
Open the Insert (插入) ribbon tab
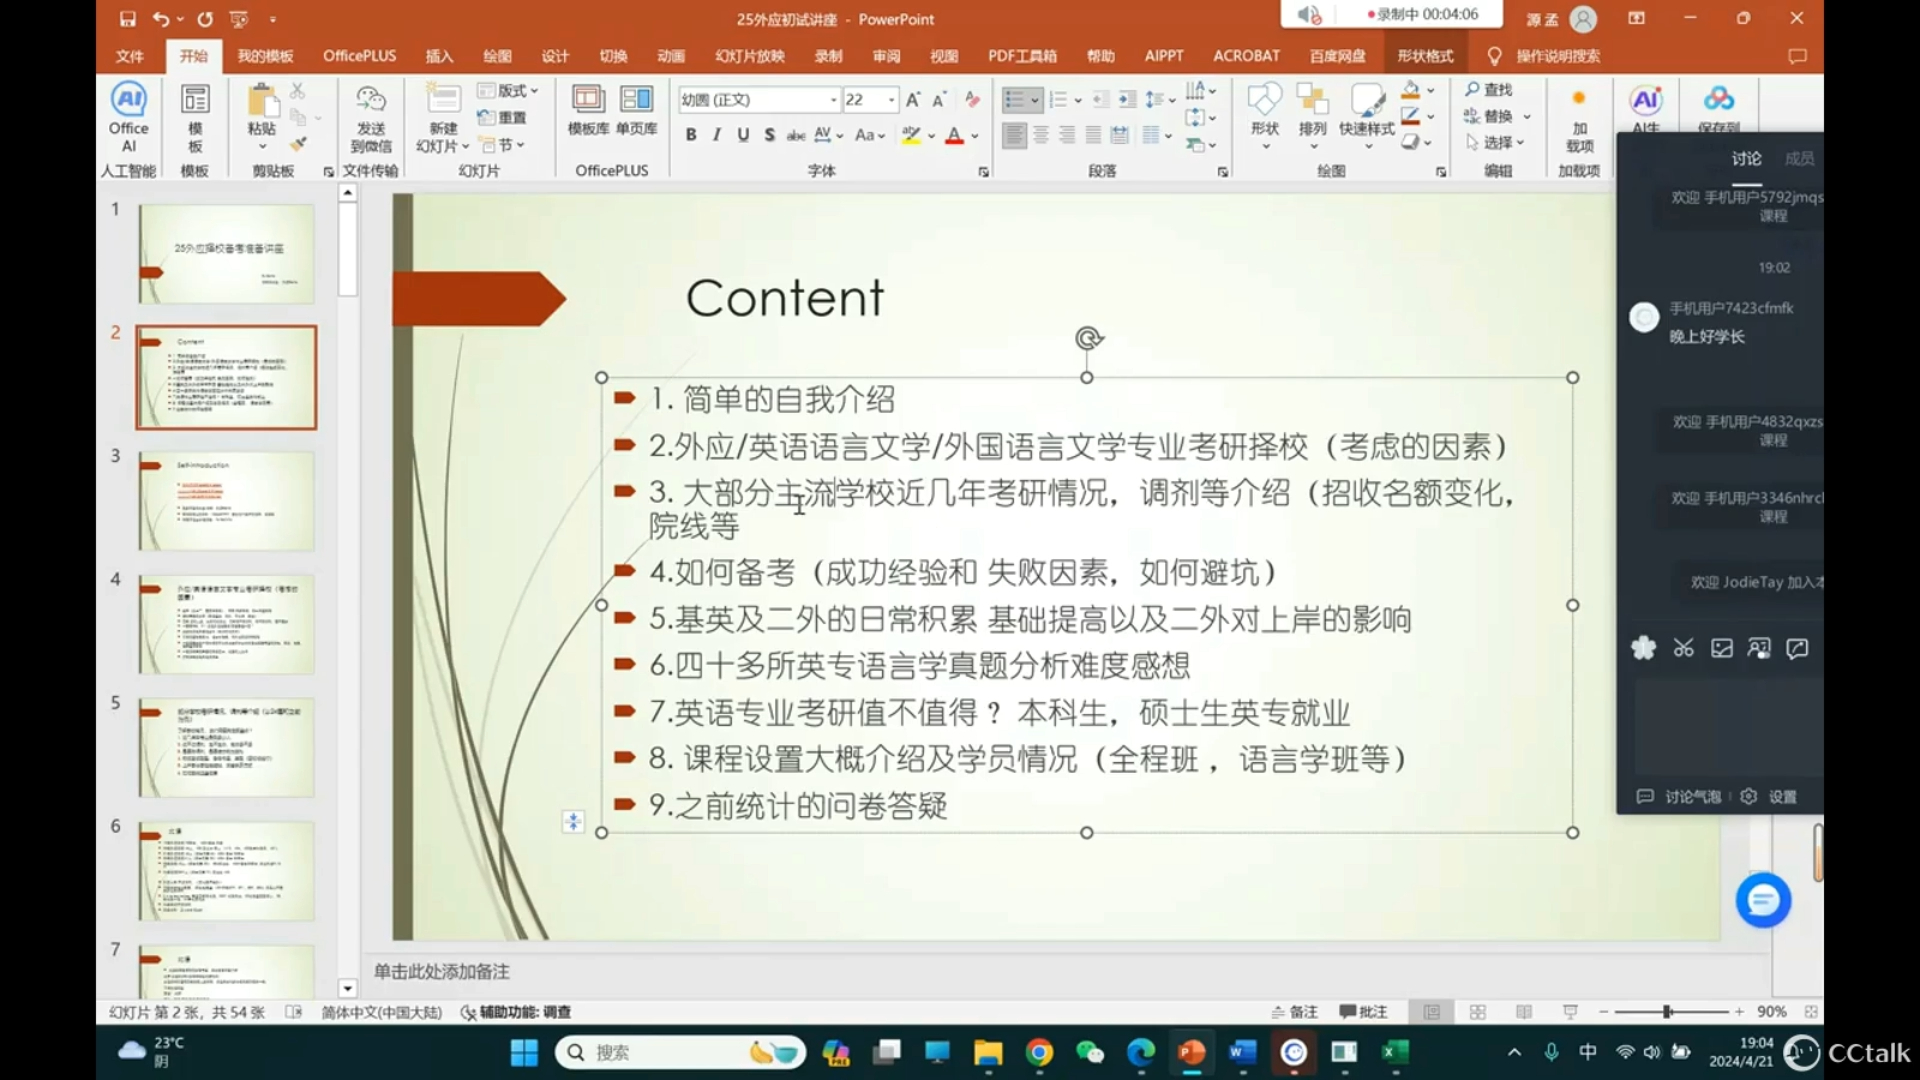(x=439, y=56)
